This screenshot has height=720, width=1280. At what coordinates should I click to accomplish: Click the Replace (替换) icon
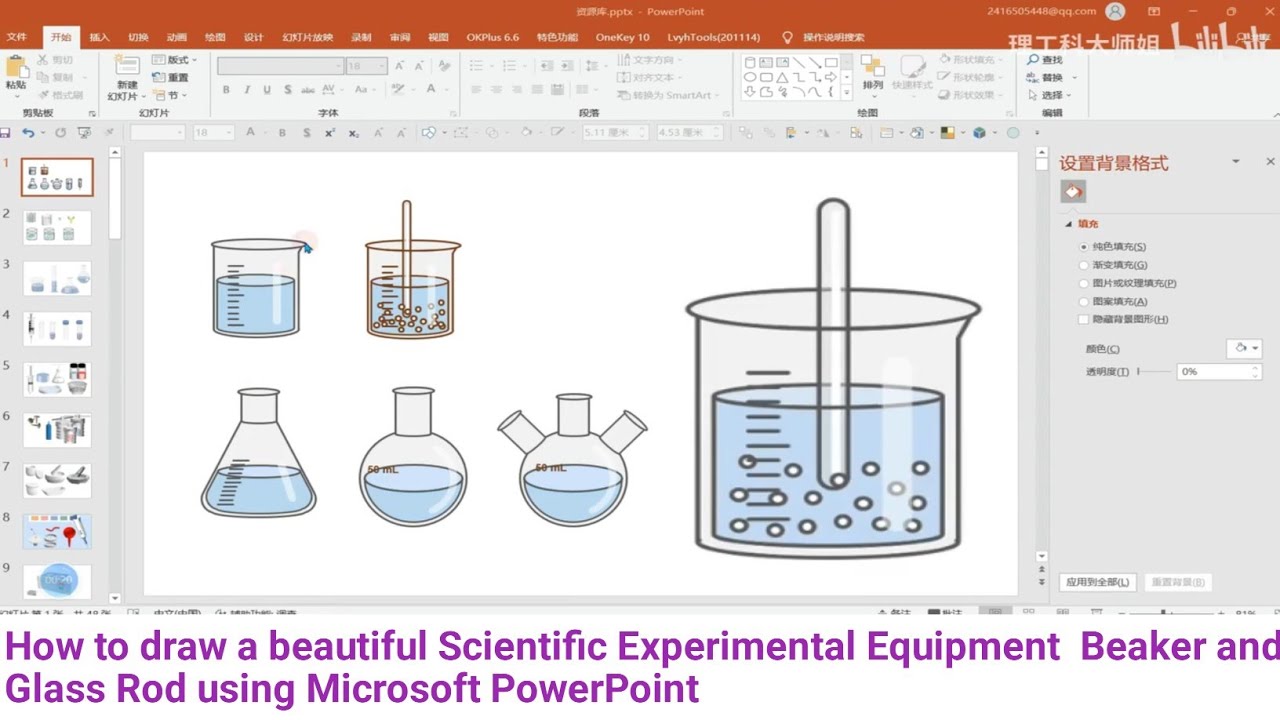1033,77
